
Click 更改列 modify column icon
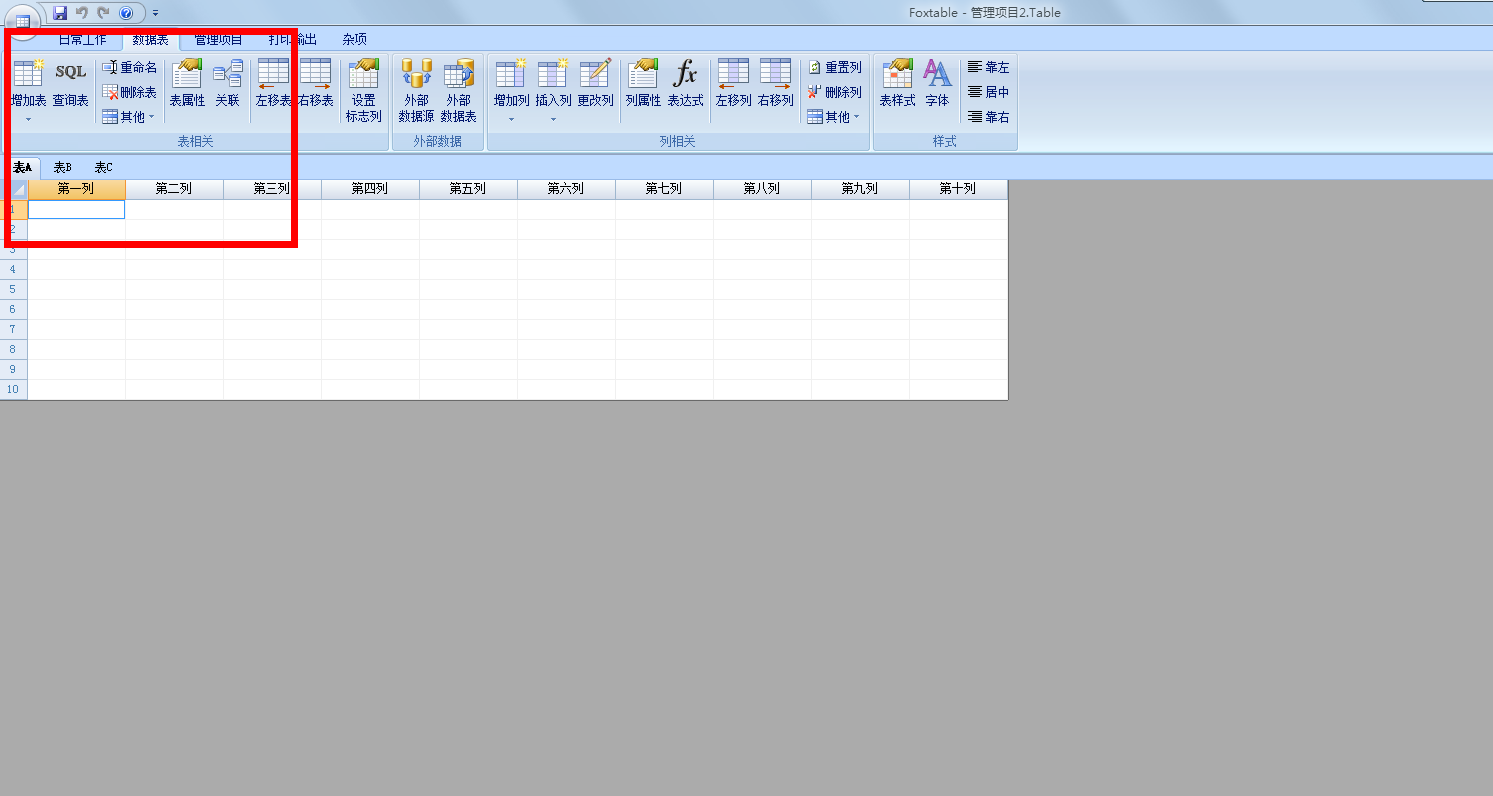(x=595, y=84)
